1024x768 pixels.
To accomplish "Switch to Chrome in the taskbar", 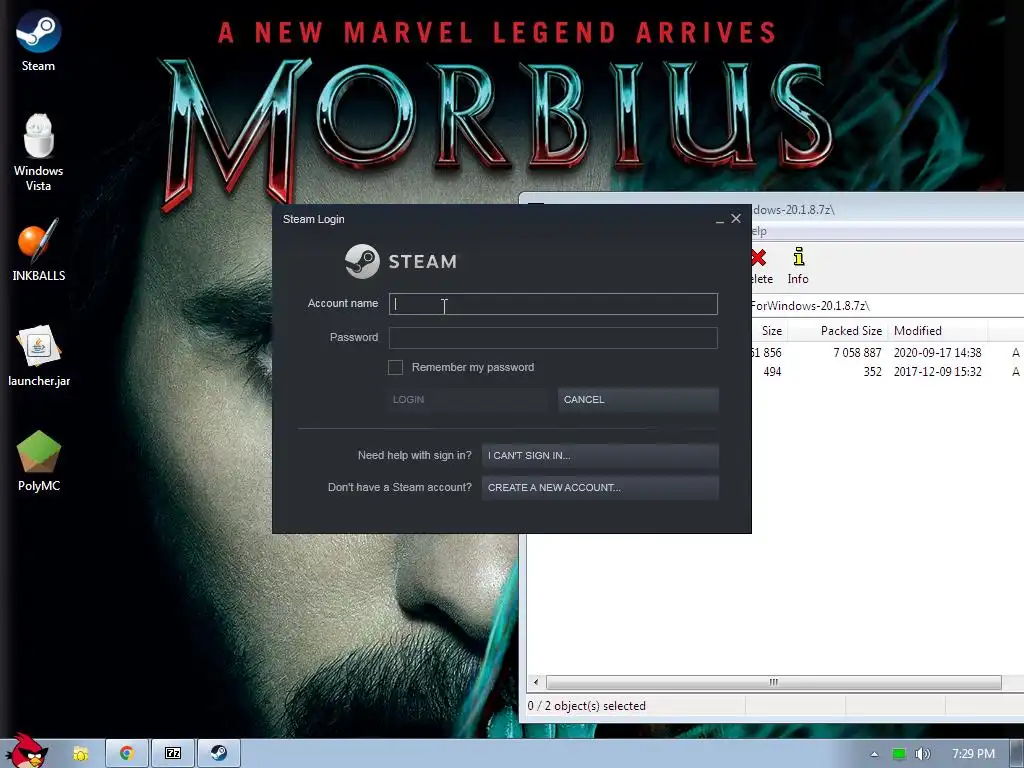I will (x=127, y=754).
